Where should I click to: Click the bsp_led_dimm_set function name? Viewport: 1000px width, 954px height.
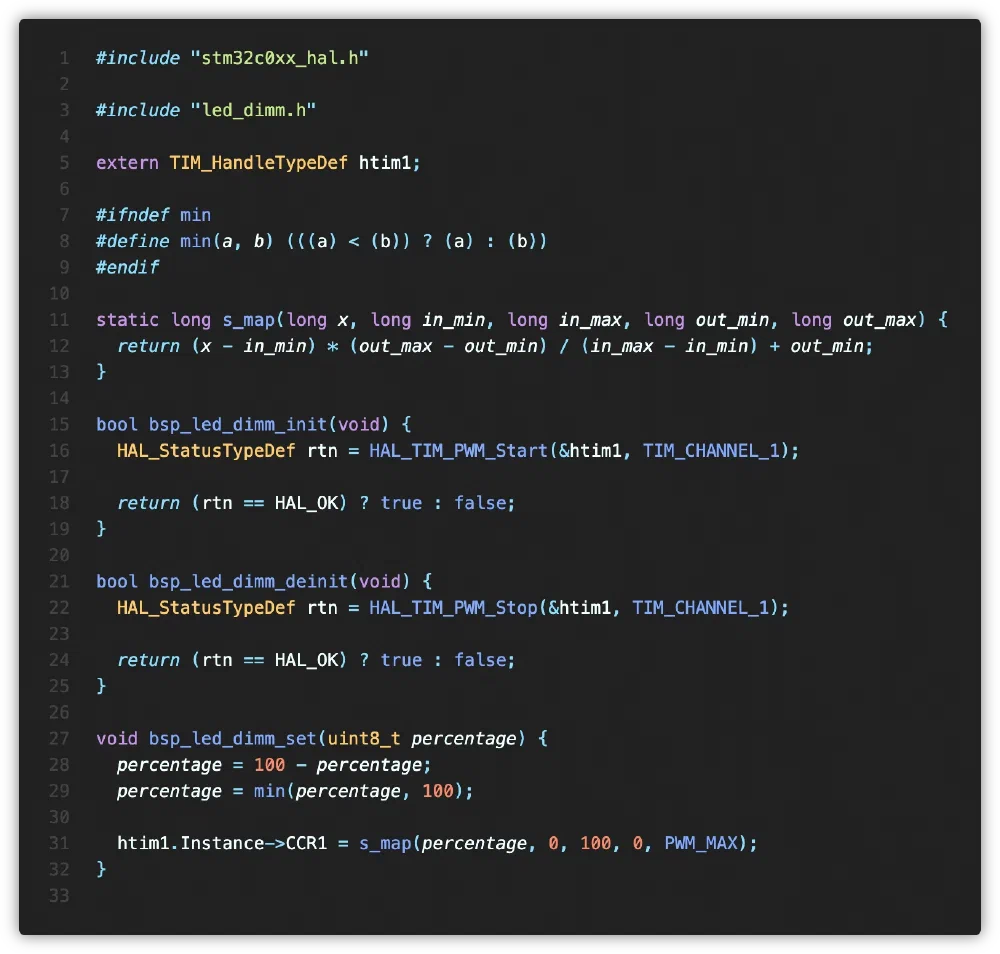pyautogui.click(x=232, y=738)
